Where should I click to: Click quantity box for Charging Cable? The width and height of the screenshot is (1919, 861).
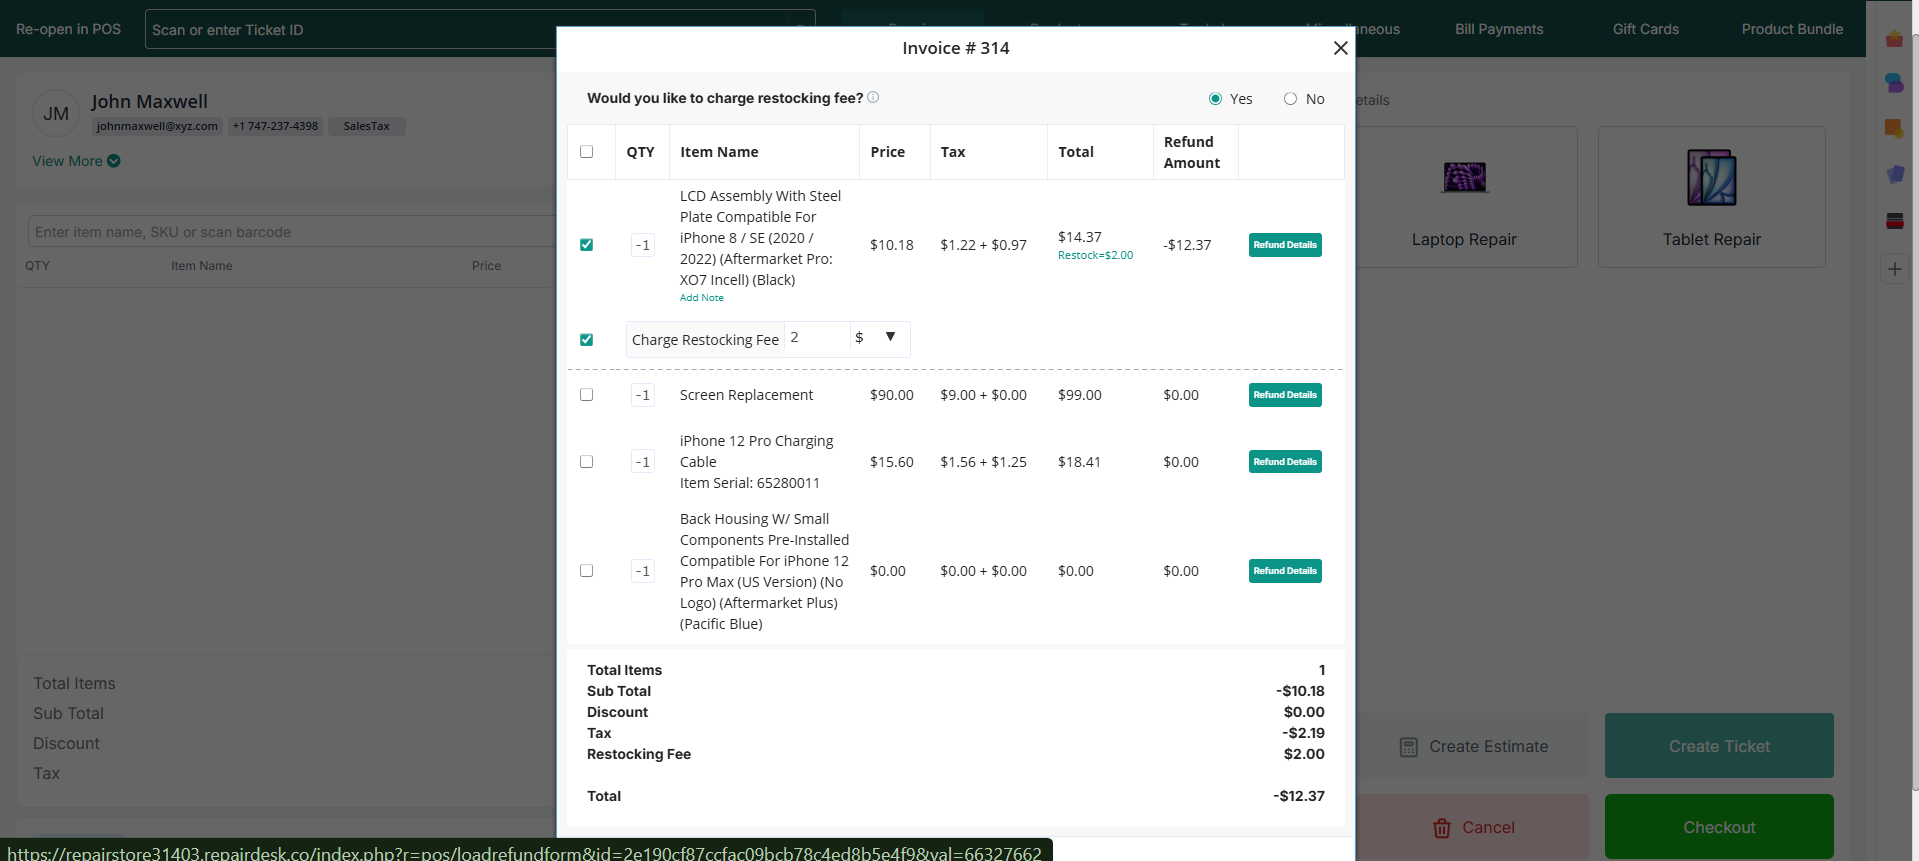tap(643, 462)
